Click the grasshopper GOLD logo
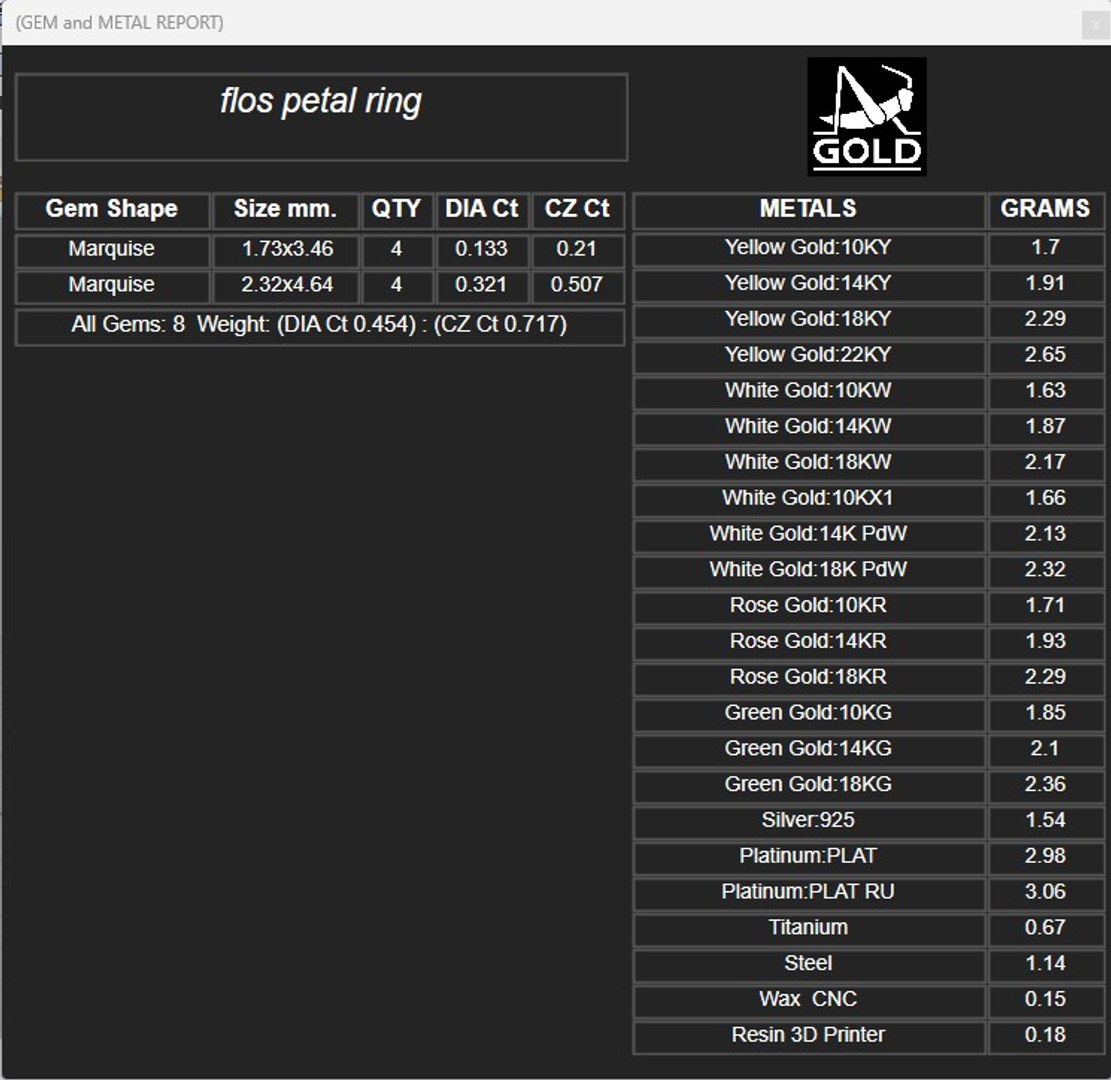The width and height of the screenshot is (1111, 1080). [867, 116]
